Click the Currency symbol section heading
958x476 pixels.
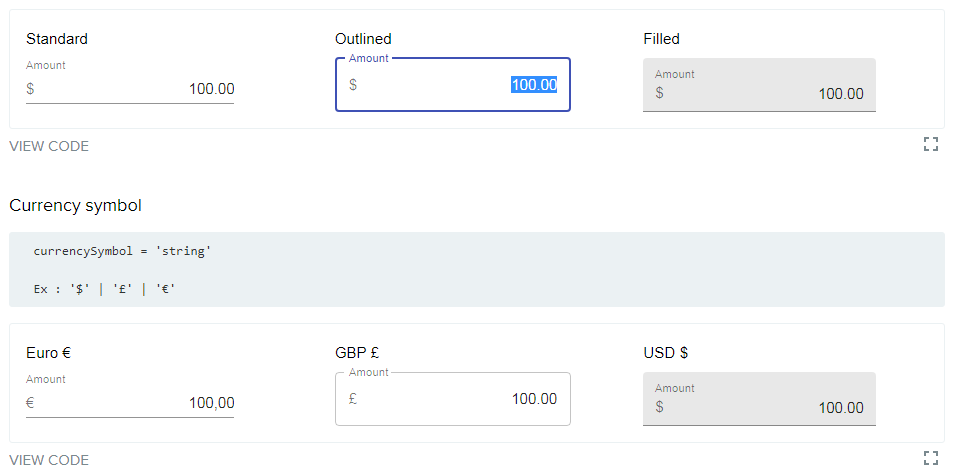[75, 206]
